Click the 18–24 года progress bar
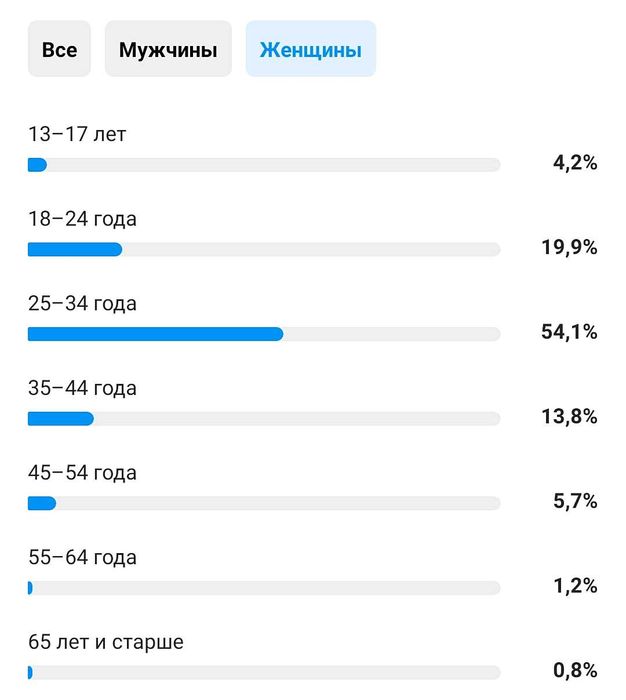This screenshot has width=626, height=700. point(264,249)
